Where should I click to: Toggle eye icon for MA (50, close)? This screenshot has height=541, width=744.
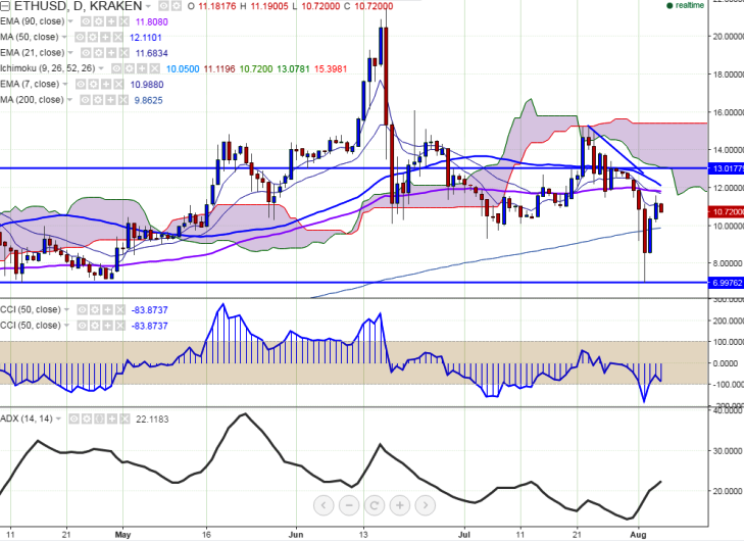pos(80,37)
